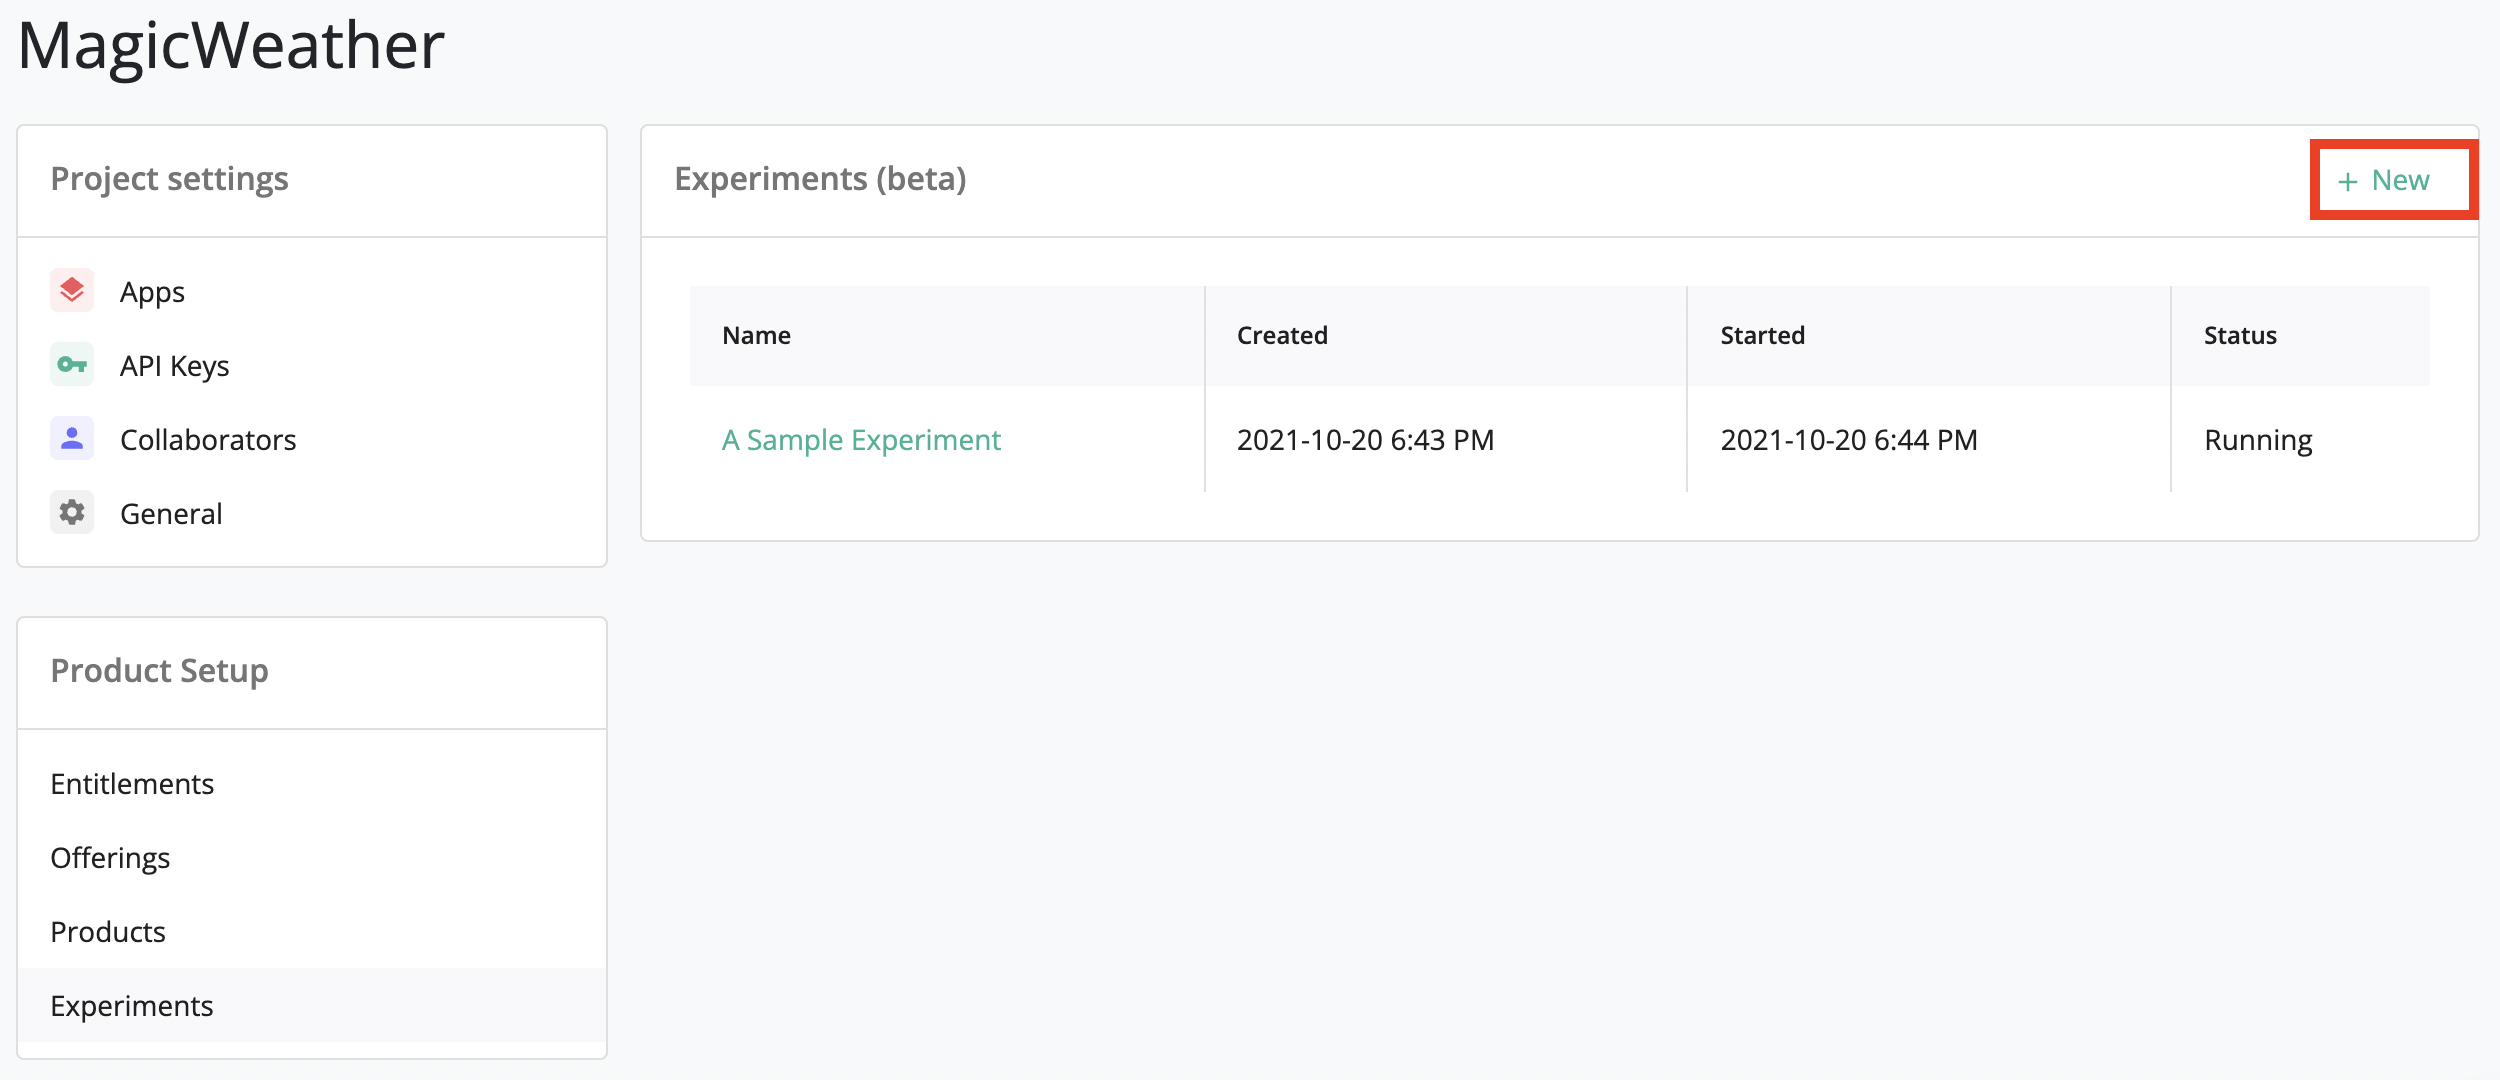The width and height of the screenshot is (2500, 1080).
Task: Open the Entitlements section
Action: point(132,784)
